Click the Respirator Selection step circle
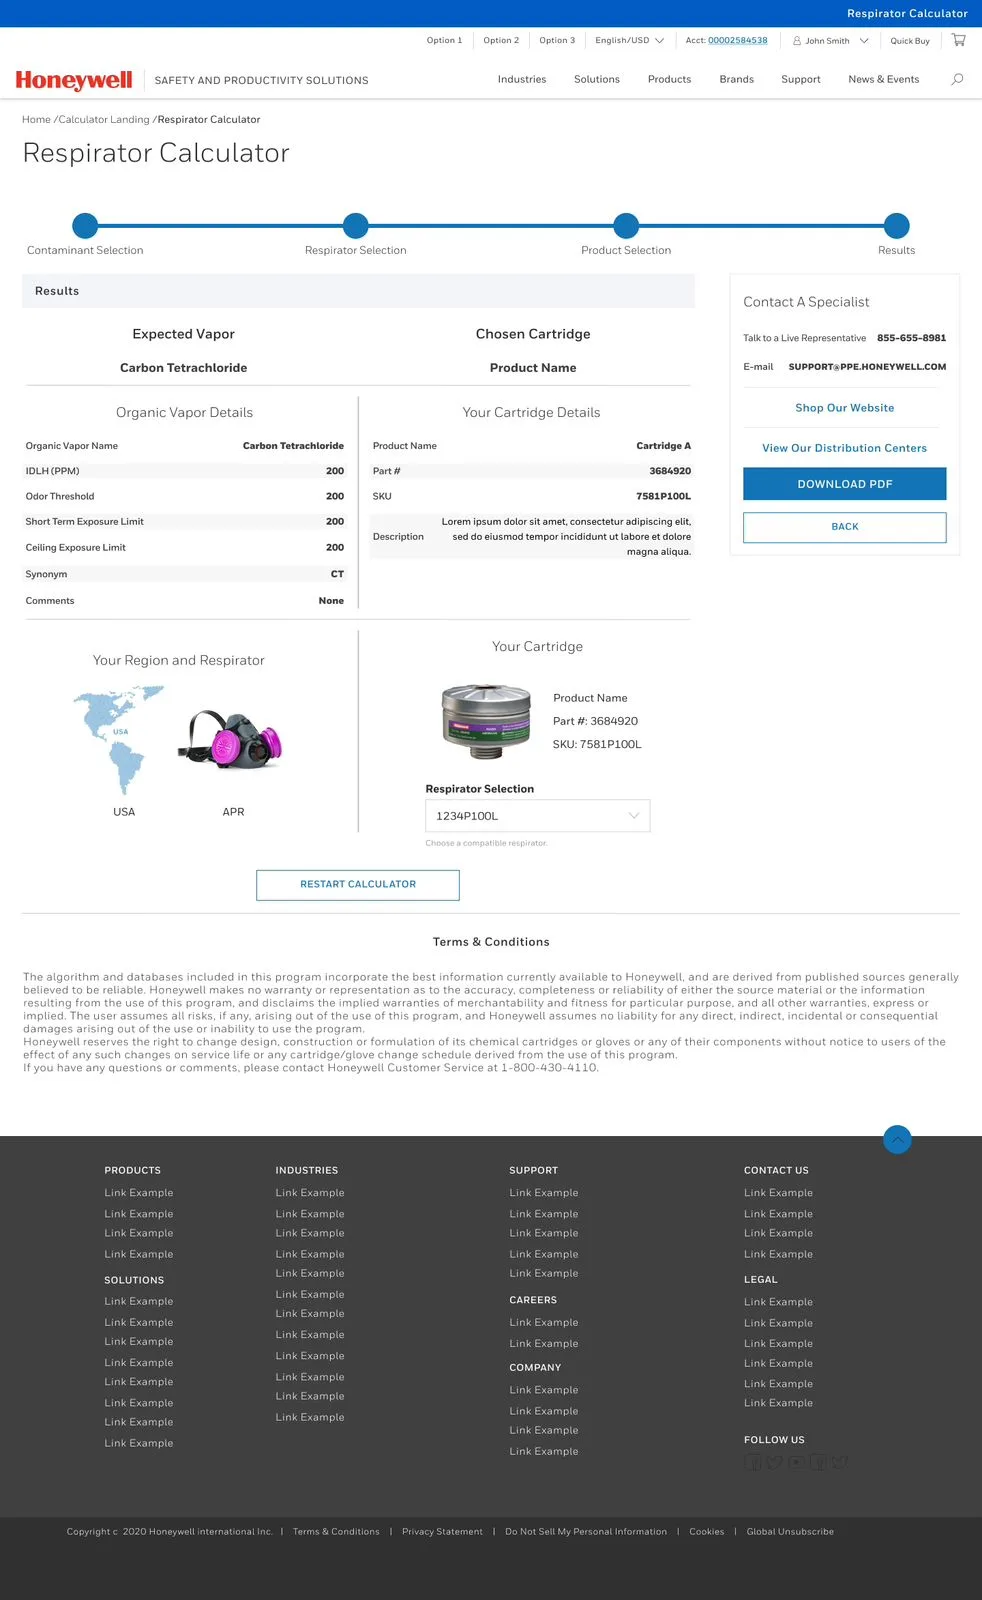Screen dimensions: 982x1600 (355, 226)
